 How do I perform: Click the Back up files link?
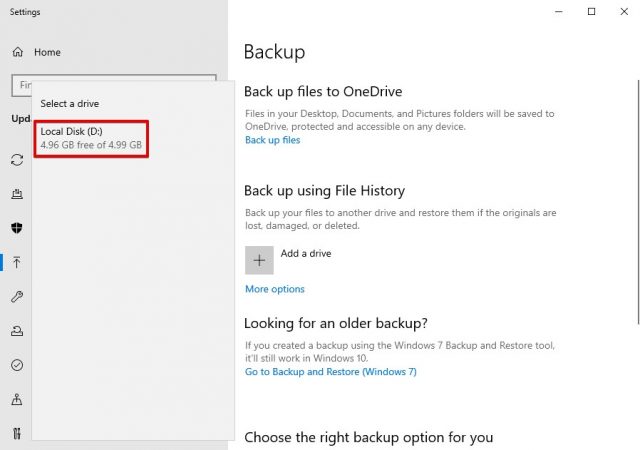(x=273, y=140)
